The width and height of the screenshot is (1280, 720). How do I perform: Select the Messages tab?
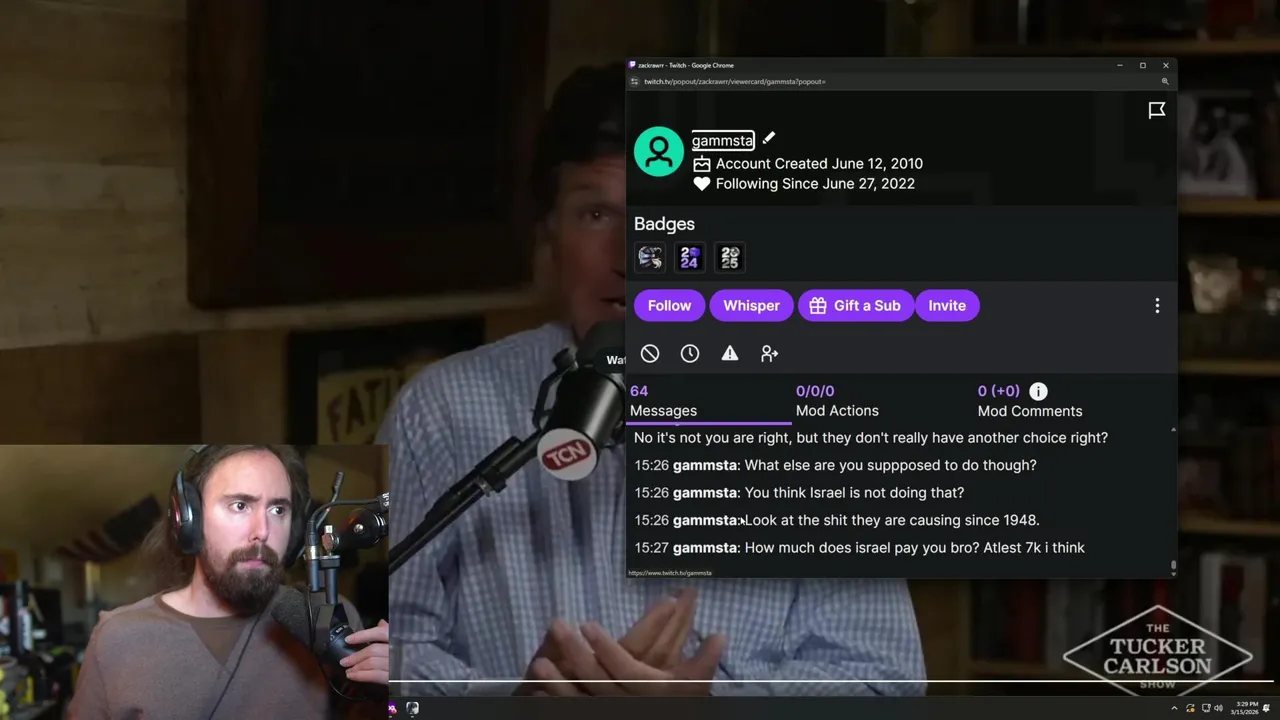coord(709,402)
